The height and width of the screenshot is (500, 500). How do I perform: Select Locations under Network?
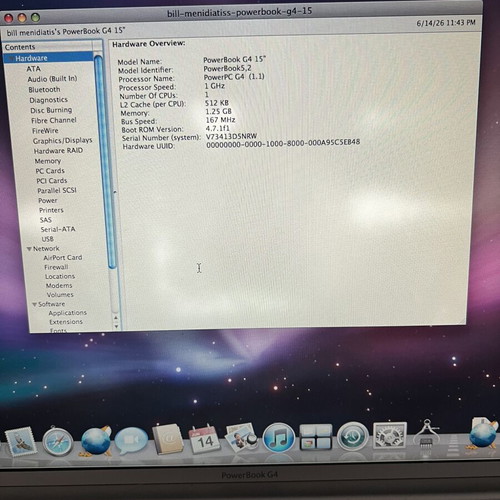[60, 277]
